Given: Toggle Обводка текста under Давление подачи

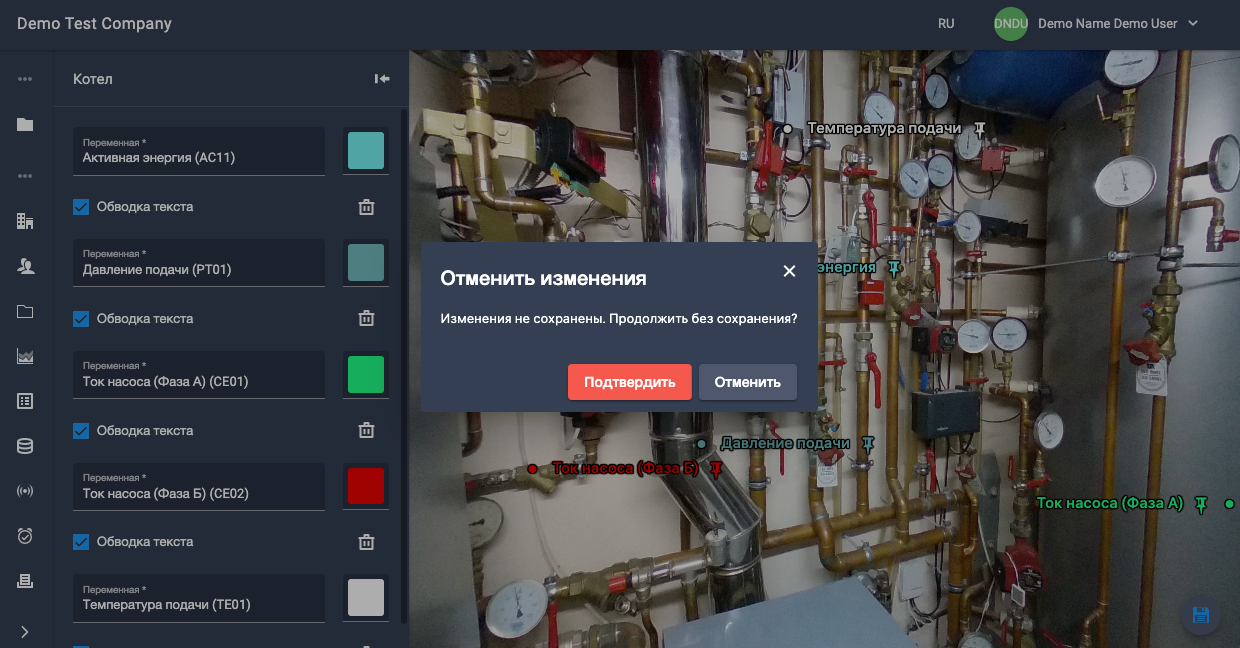Looking at the screenshot, I should pos(82,319).
